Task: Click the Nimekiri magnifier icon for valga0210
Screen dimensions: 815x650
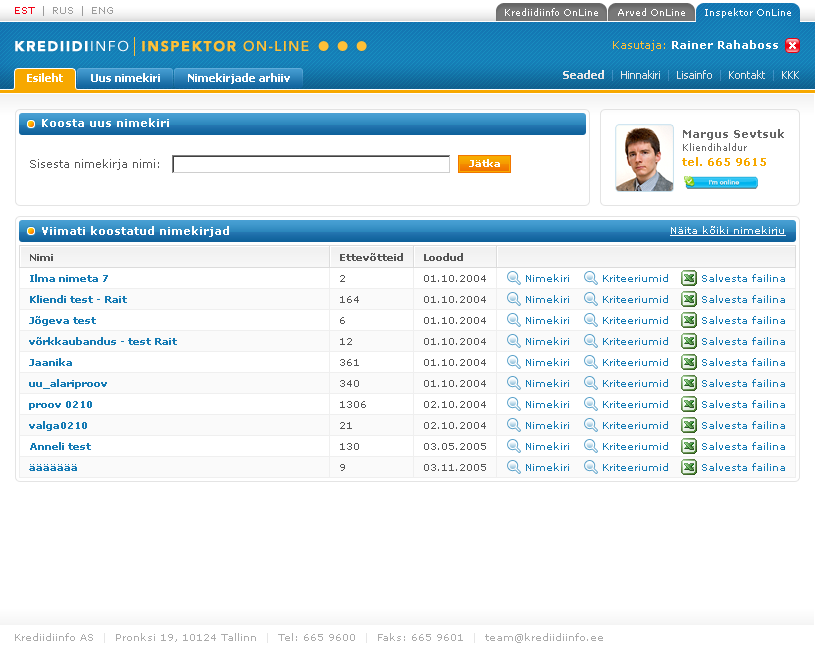Action: tap(514, 426)
